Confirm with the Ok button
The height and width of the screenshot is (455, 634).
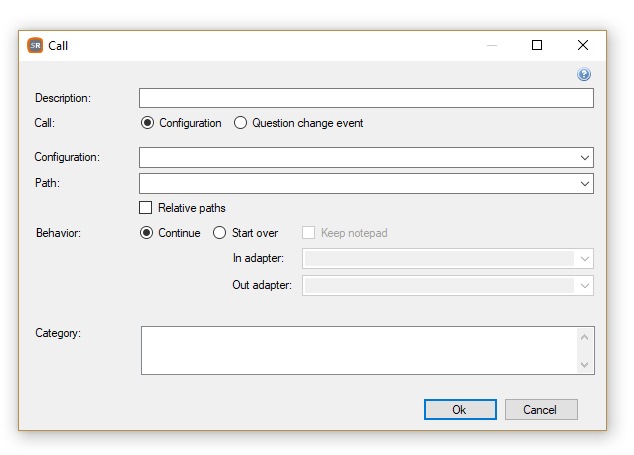coord(460,410)
